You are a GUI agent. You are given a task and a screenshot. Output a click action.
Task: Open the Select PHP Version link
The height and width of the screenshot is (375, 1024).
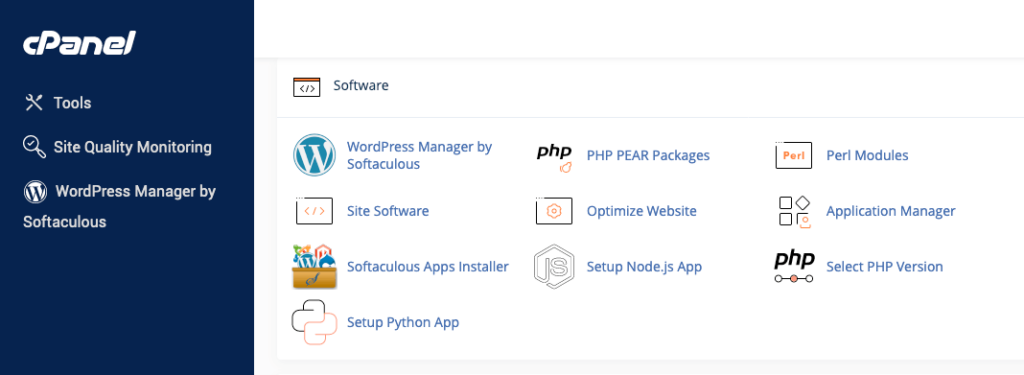[884, 267]
